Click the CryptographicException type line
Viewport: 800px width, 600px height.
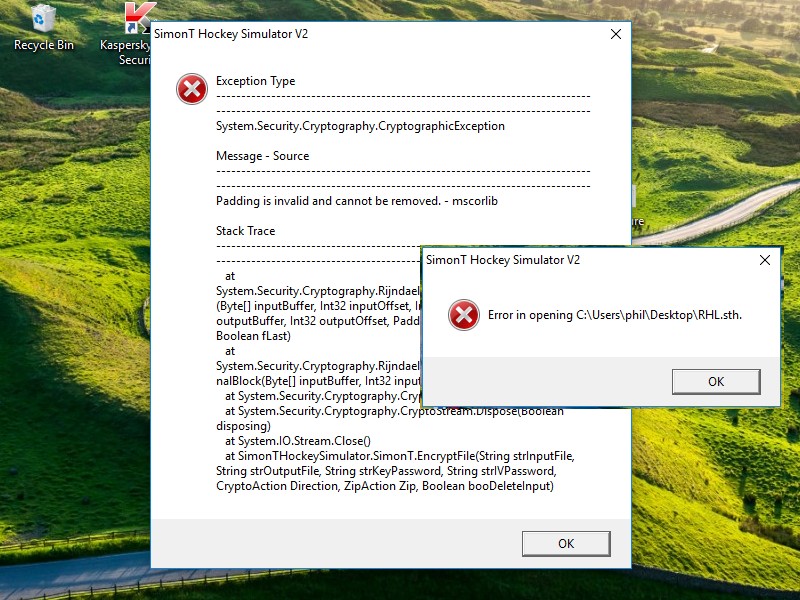click(360, 126)
